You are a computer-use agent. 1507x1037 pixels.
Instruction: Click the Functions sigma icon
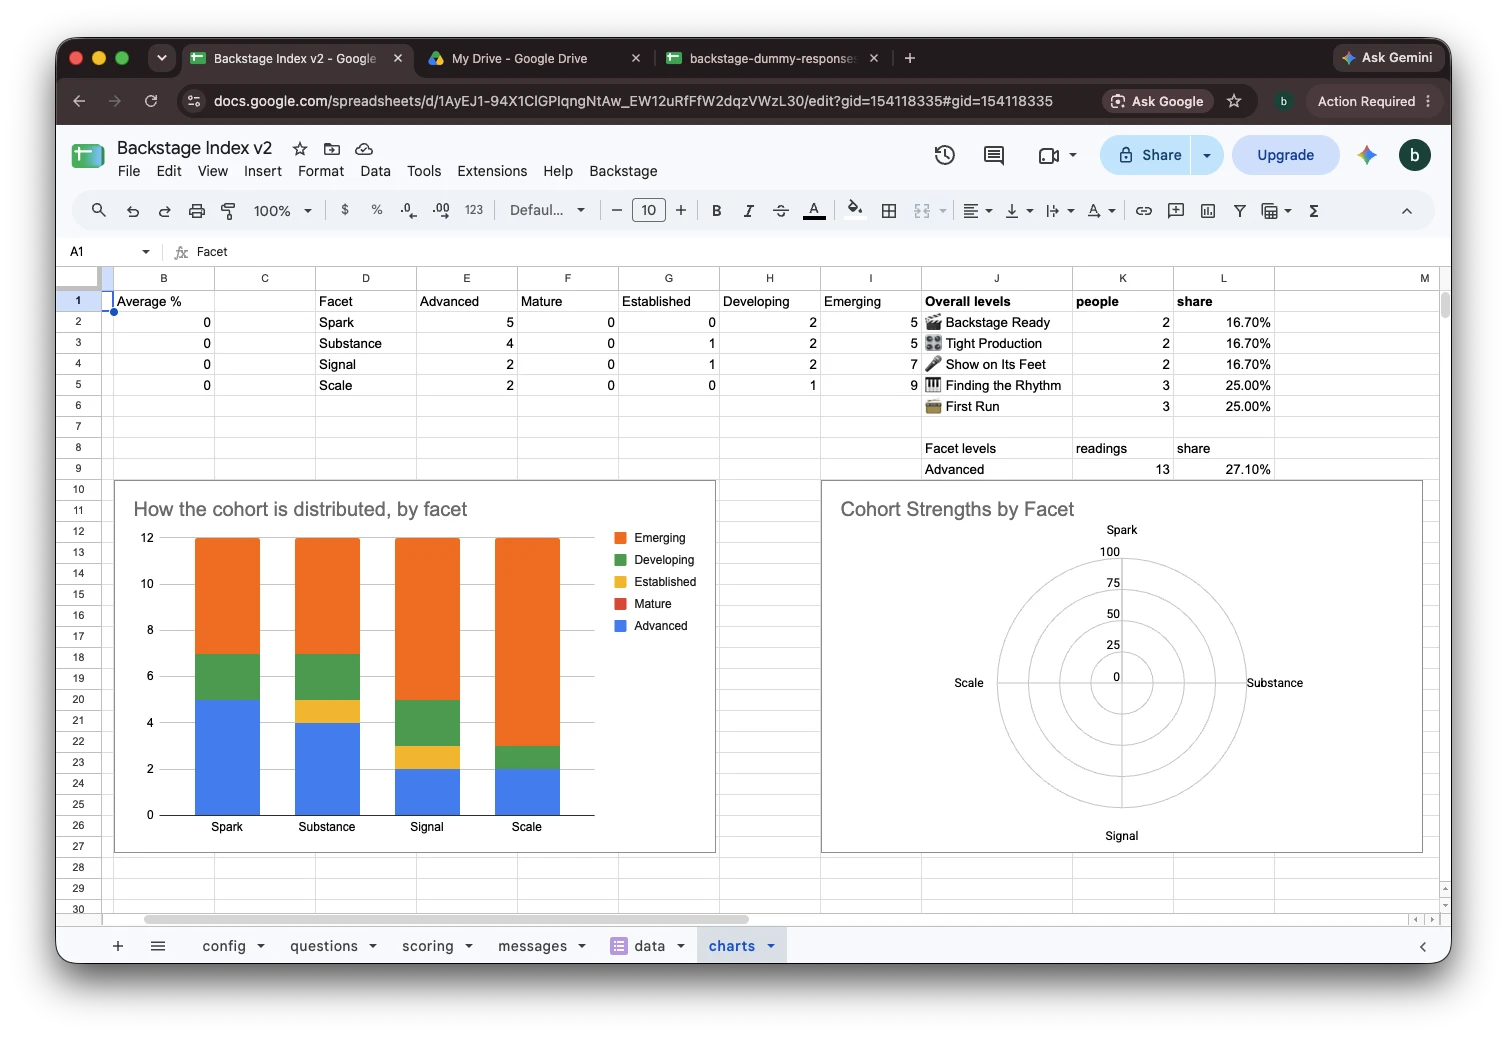click(x=1314, y=210)
